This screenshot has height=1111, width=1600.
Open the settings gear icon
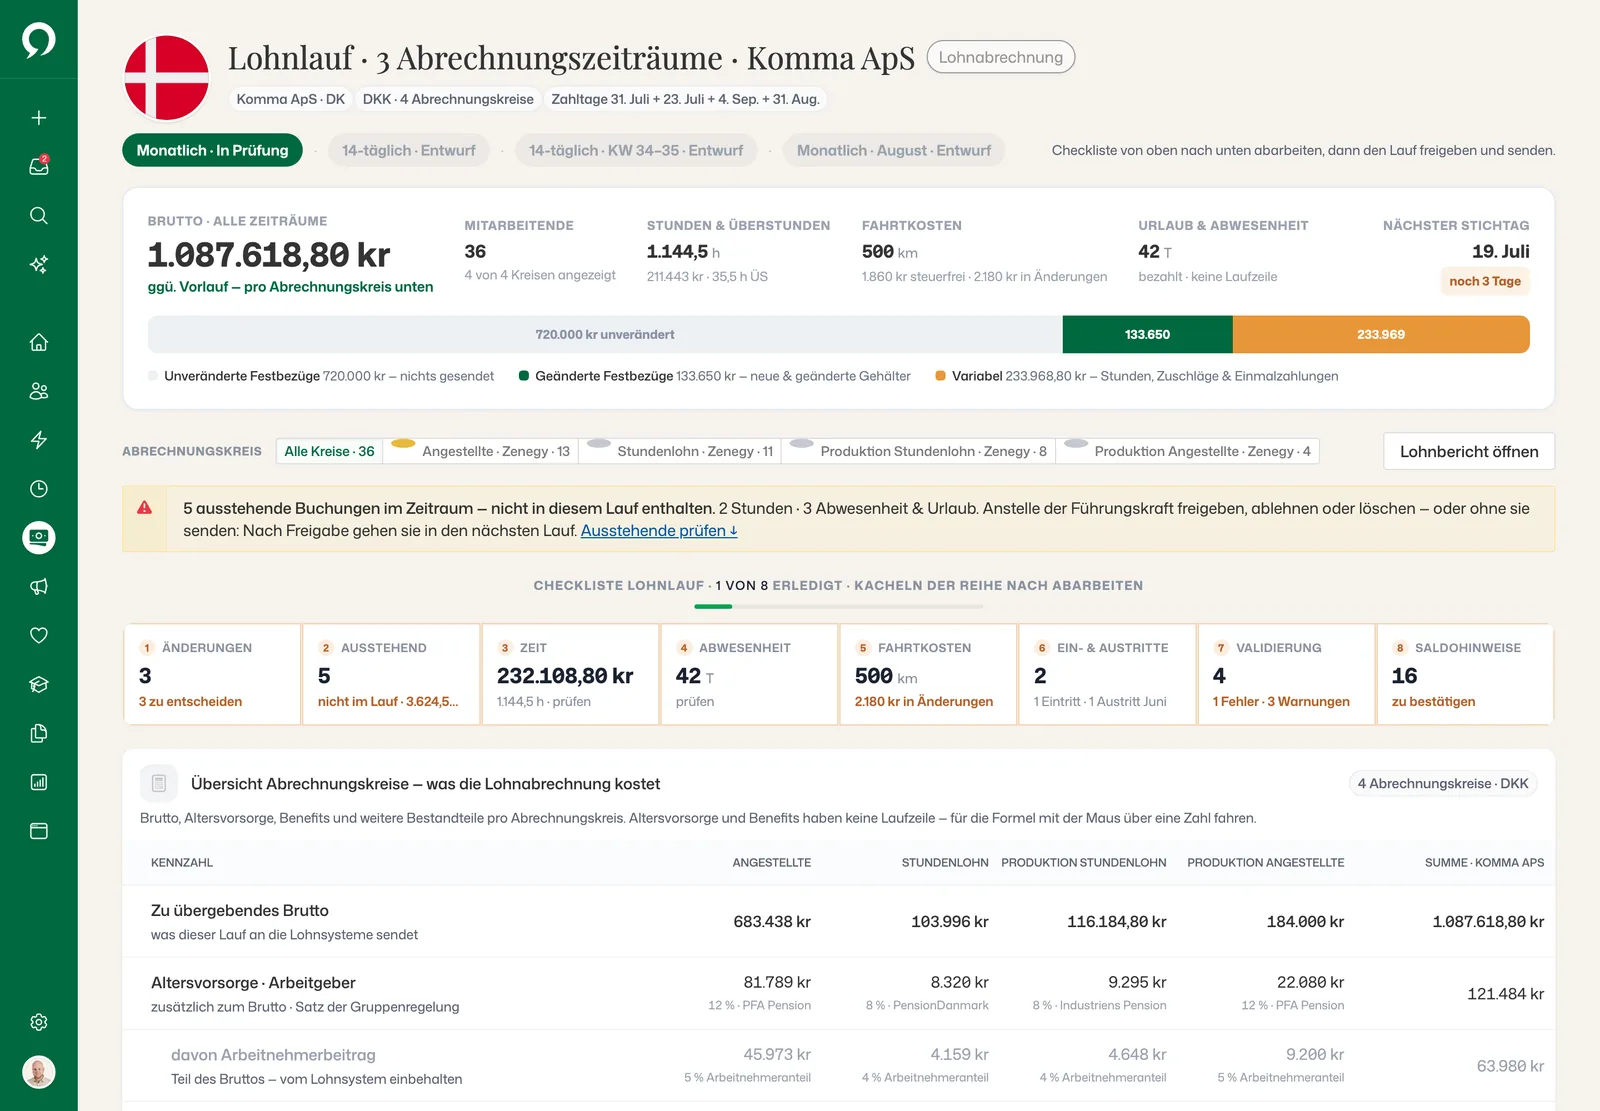pyautogui.click(x=39, y=1022)
